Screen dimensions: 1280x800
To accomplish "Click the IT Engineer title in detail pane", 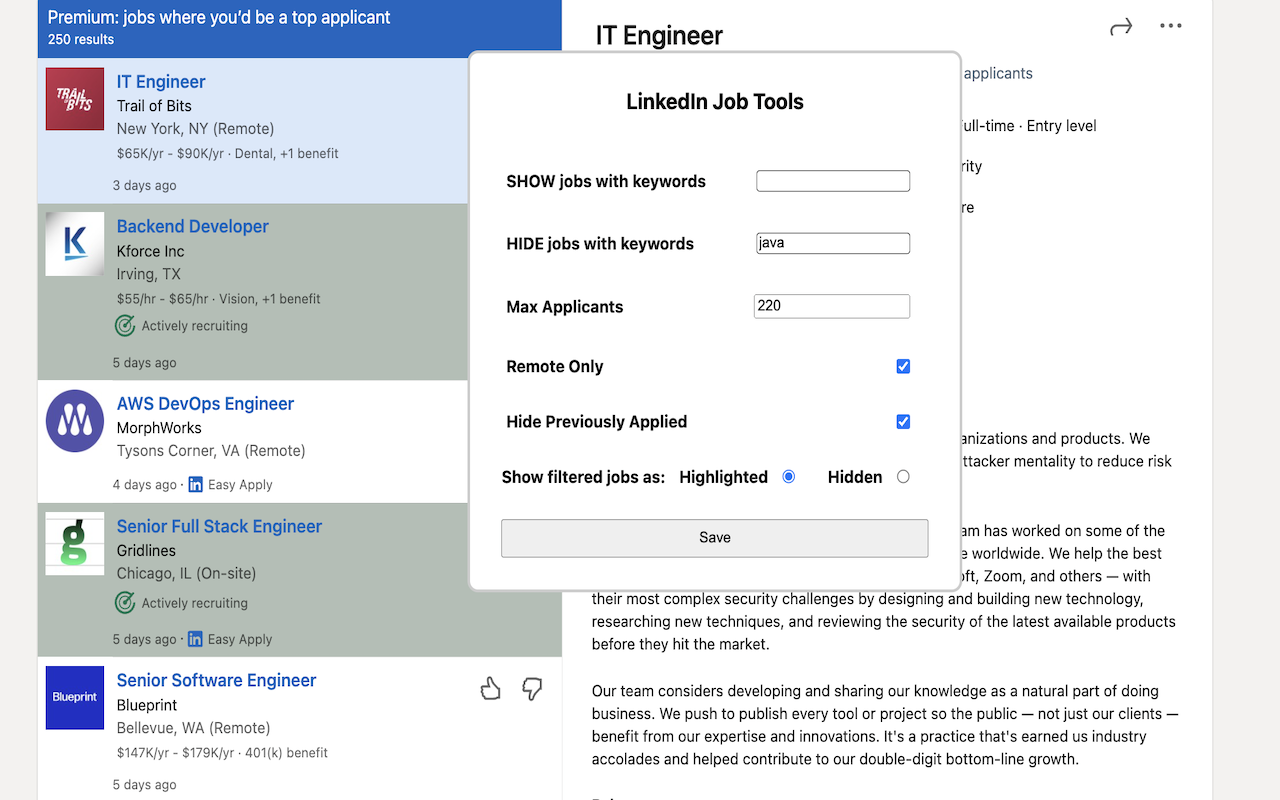I will coord(659,35).
